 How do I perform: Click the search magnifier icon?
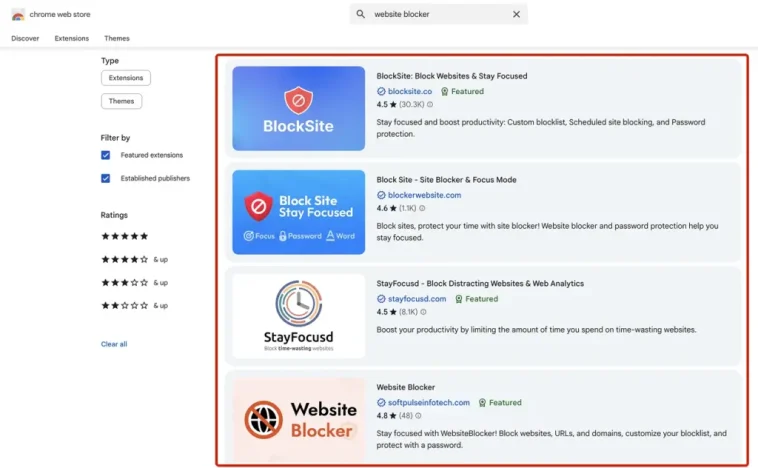pyautogui.click(x=361, y=14)
